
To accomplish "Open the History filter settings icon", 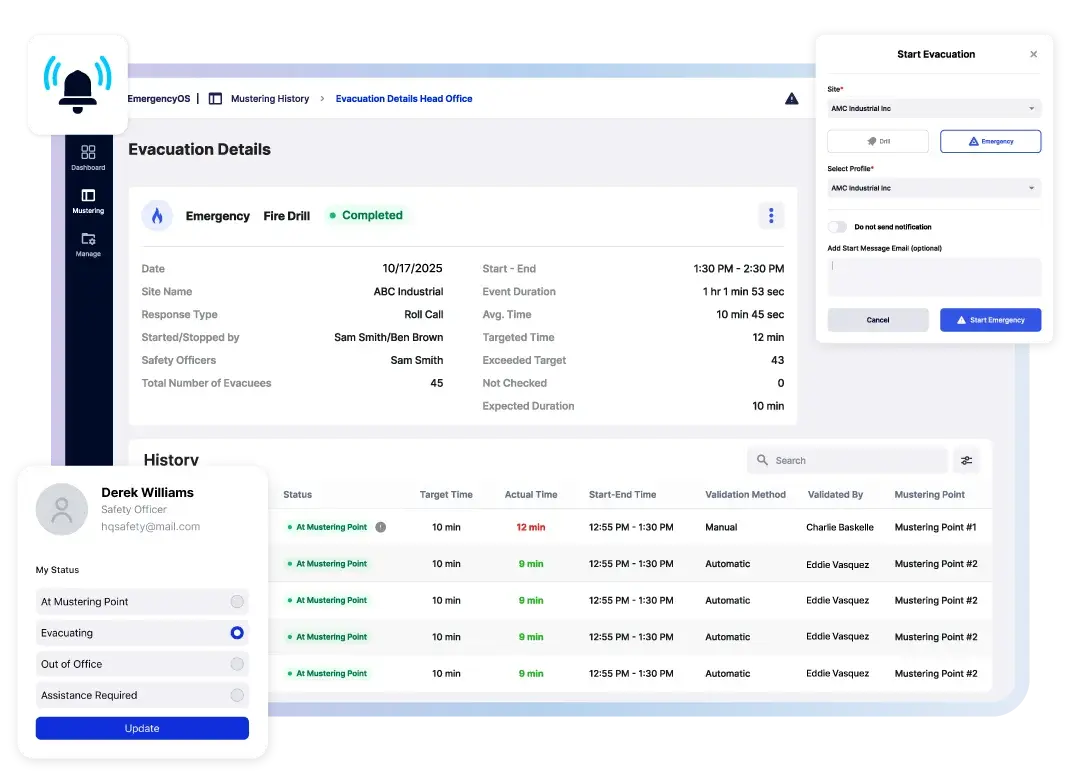I will [967, 460].
